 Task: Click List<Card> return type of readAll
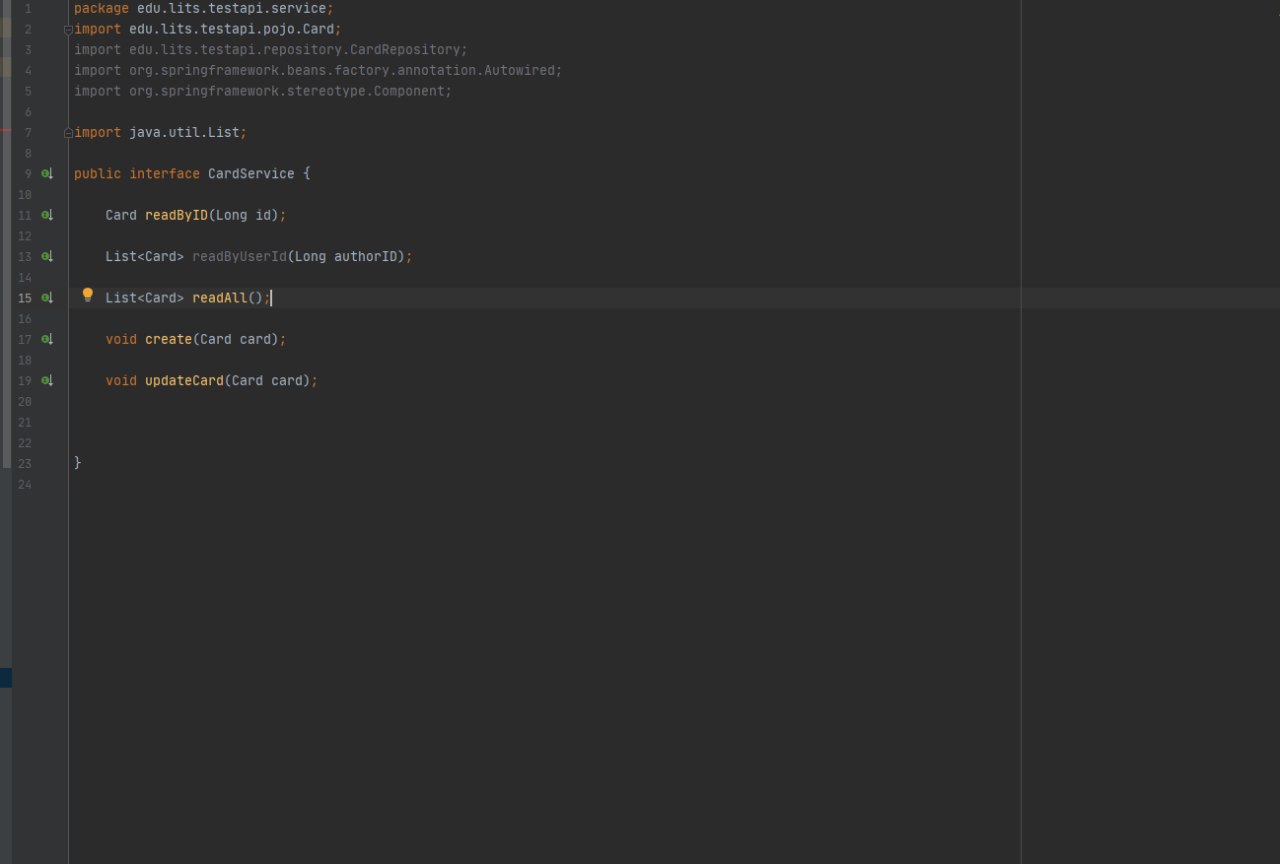(x=145, y=298)
